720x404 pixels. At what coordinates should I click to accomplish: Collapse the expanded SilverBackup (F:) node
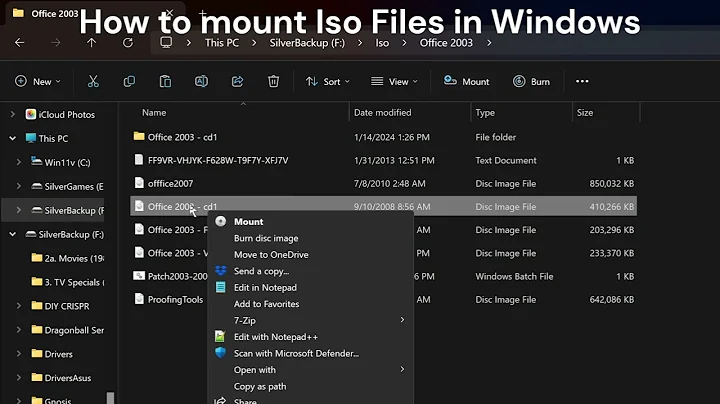click(12, 234)
